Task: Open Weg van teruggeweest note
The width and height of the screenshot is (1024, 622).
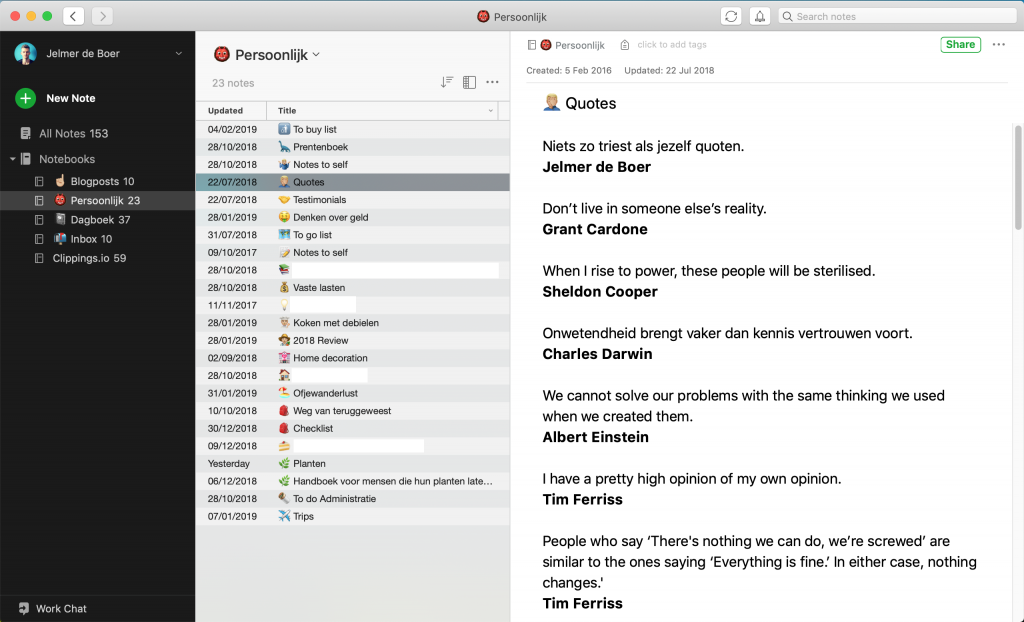Action: click(353, 411)
